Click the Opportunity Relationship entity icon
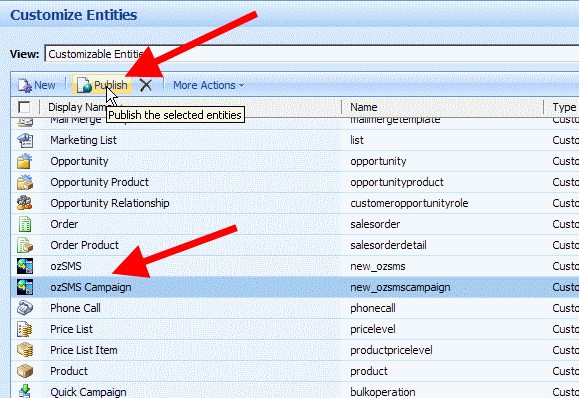The height and width of the screenshot is (398, 579). pyautogui.click(x=25, y=203)
